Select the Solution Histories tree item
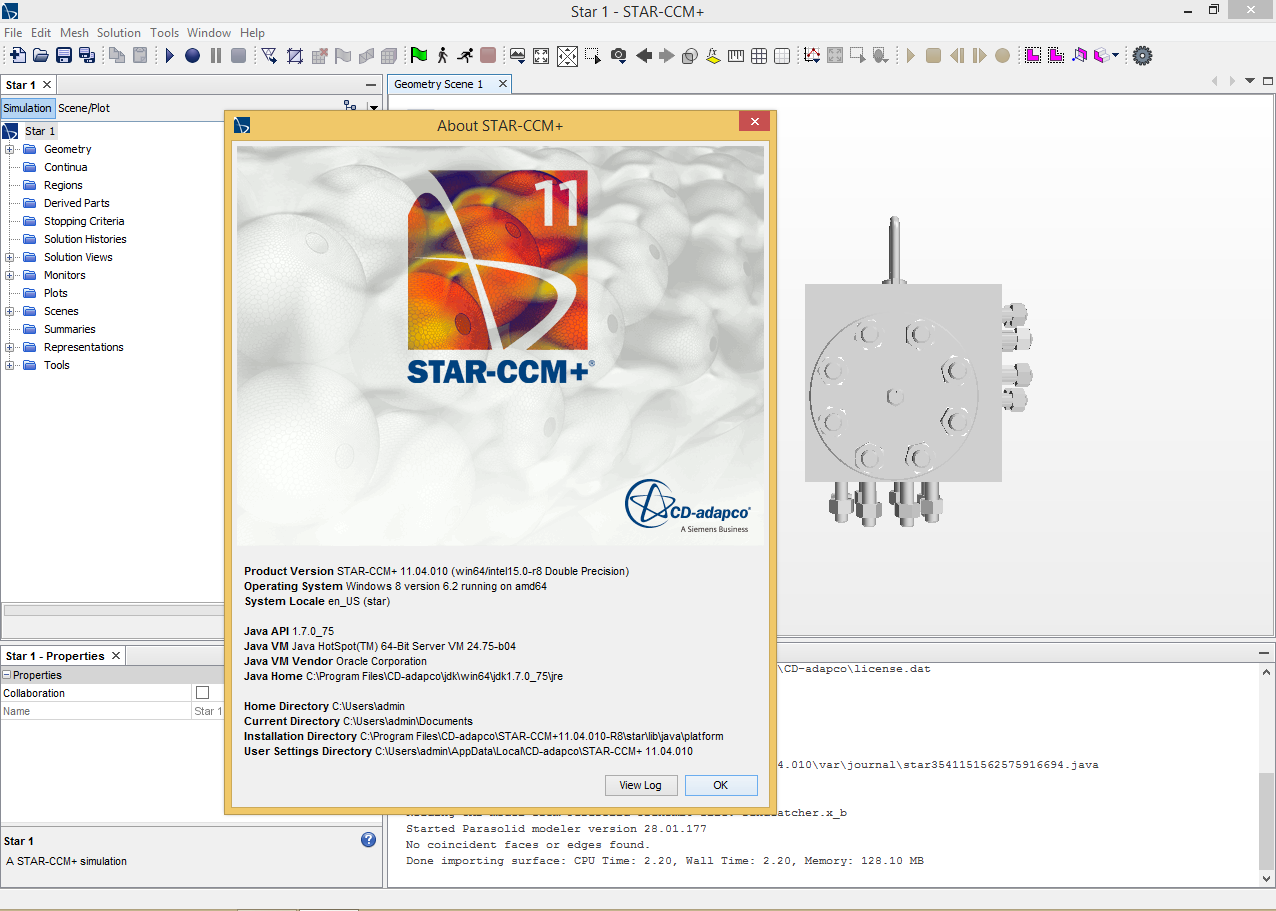The height and width of the screenshot is (911, 1276). pyautogui.click(x=85, y=239)
